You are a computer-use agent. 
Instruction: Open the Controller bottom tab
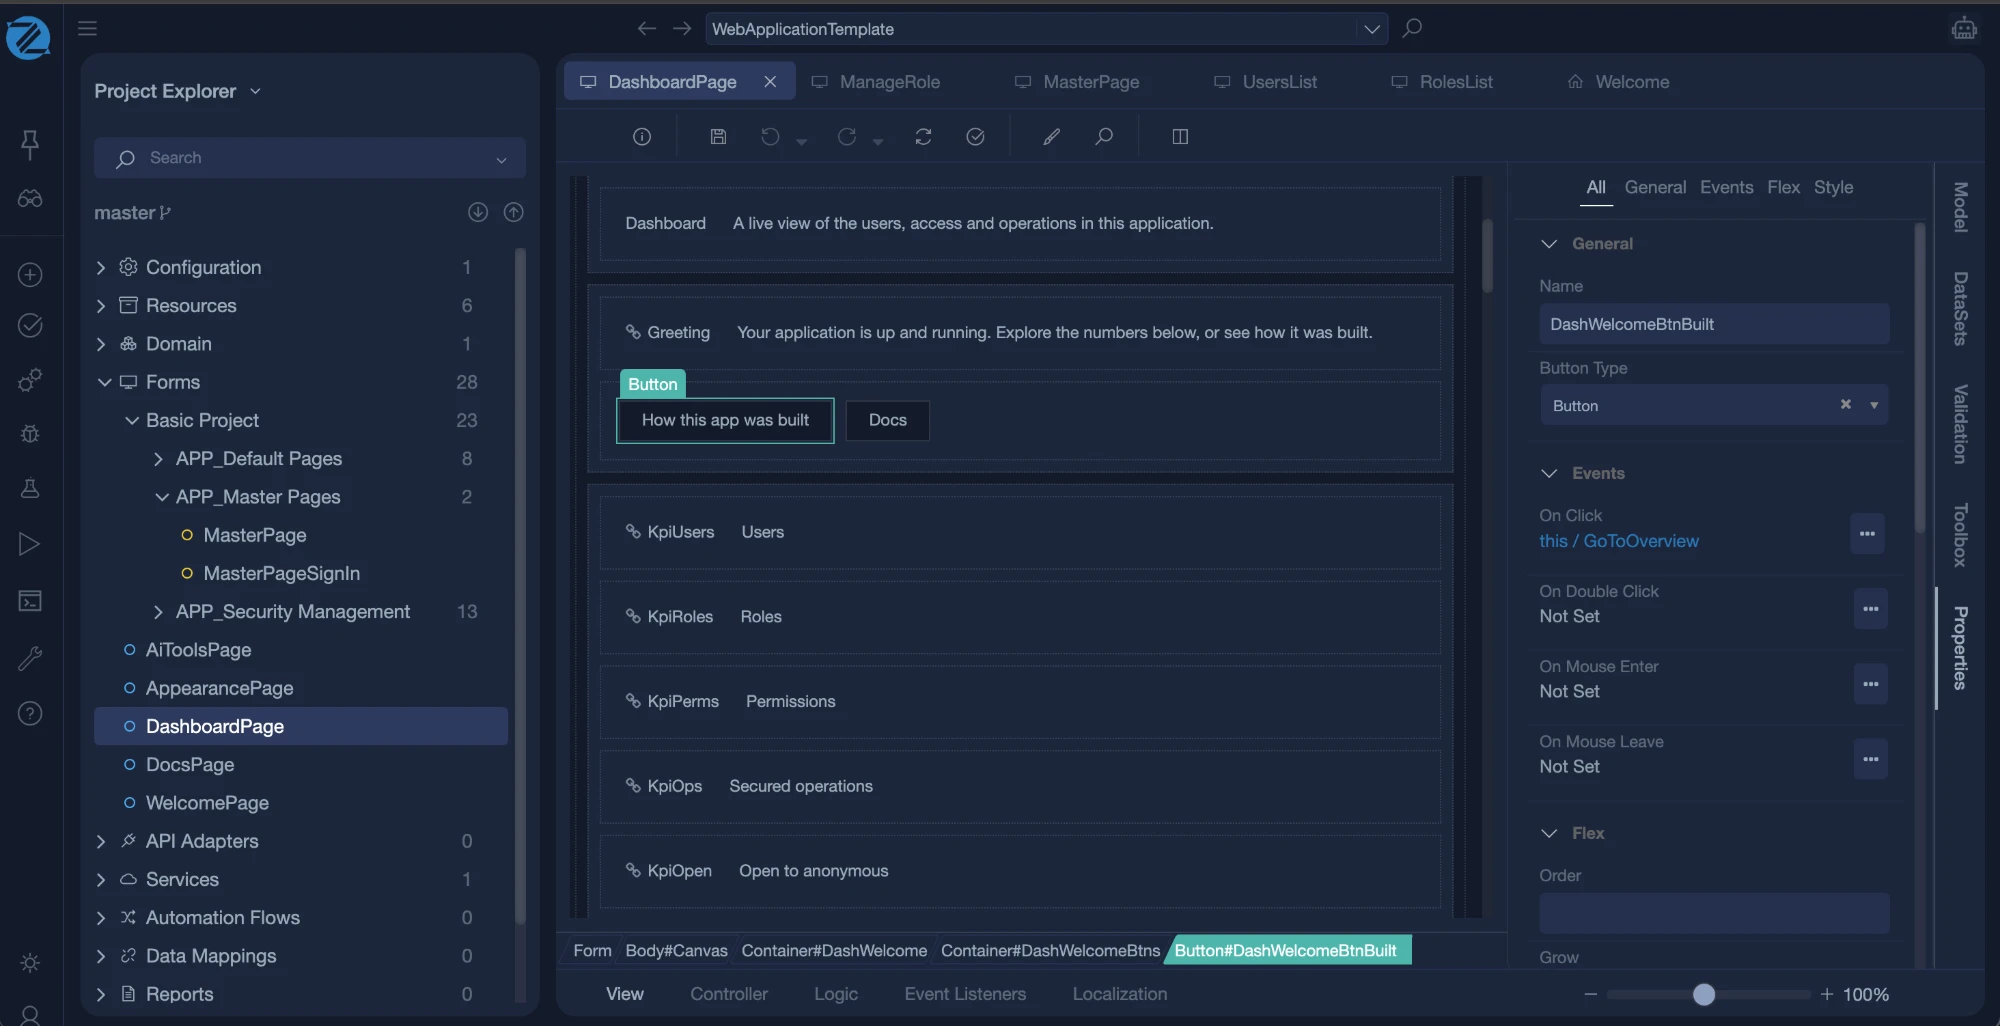(729, 994)
